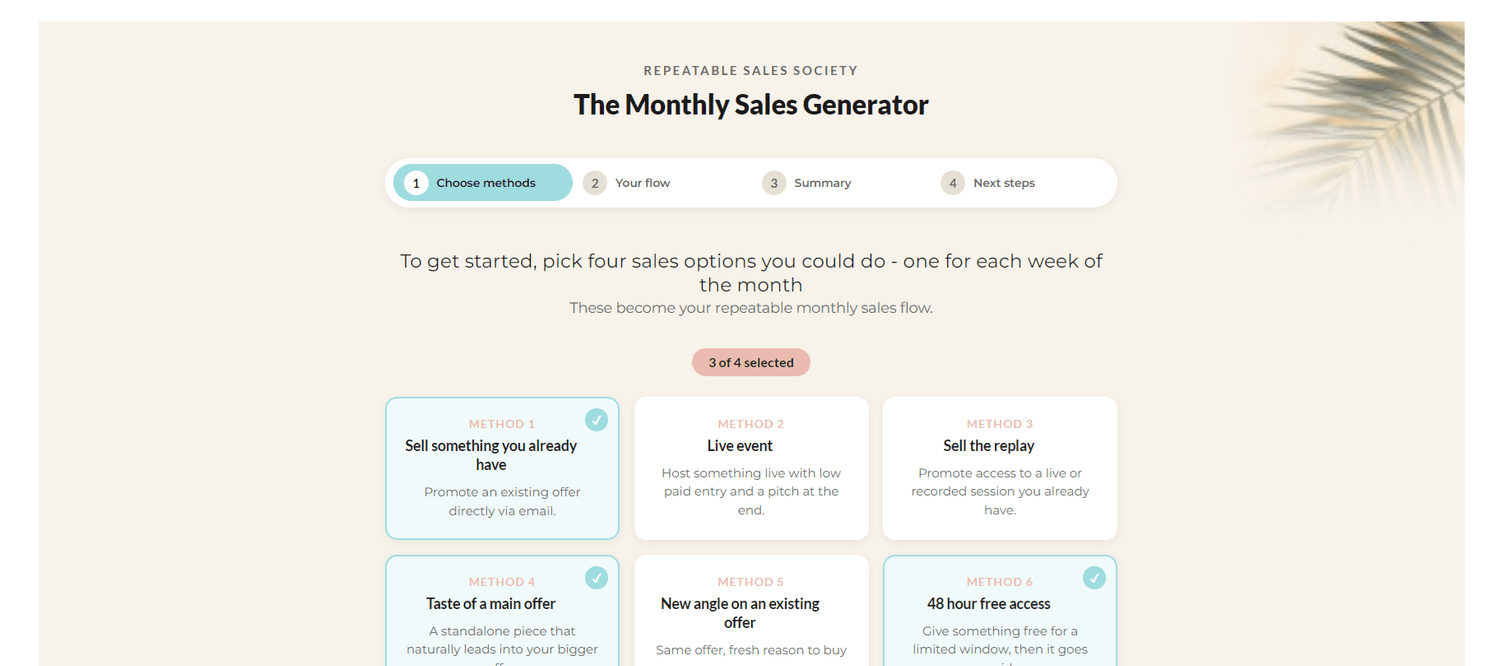Screen dimensions: 1500x666
Task: Select 'New angle on an existing offer' card
Action: coord(751,610)
